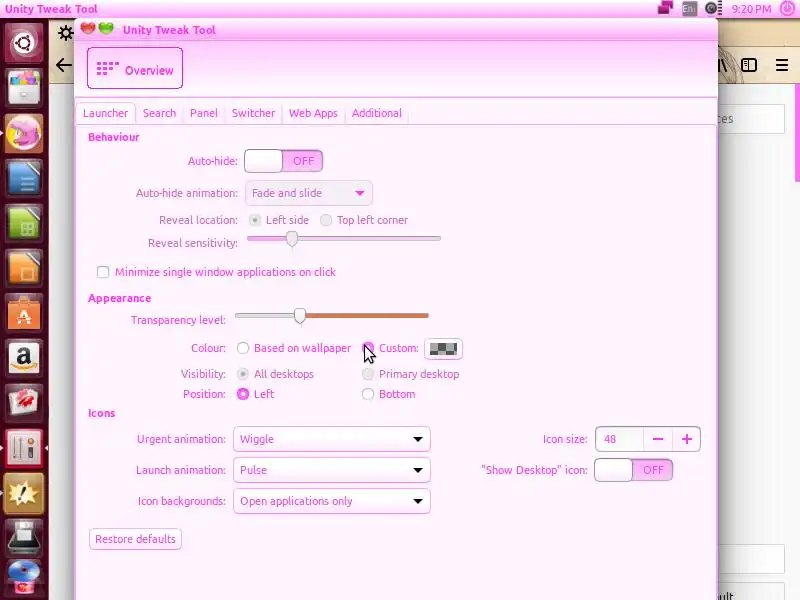Image resolution: width=800 pixels, height=600 pixels.
Task: Open Ubuntu Software Center launcher icon
Action: [x=23, y=313]
